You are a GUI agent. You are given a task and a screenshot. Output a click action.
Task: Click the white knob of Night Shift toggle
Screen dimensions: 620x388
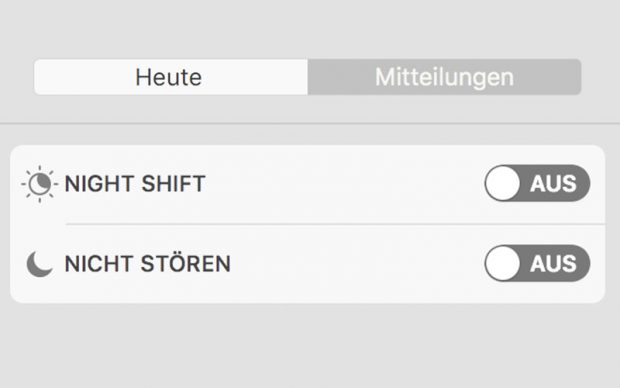click(x=503, y=183)
